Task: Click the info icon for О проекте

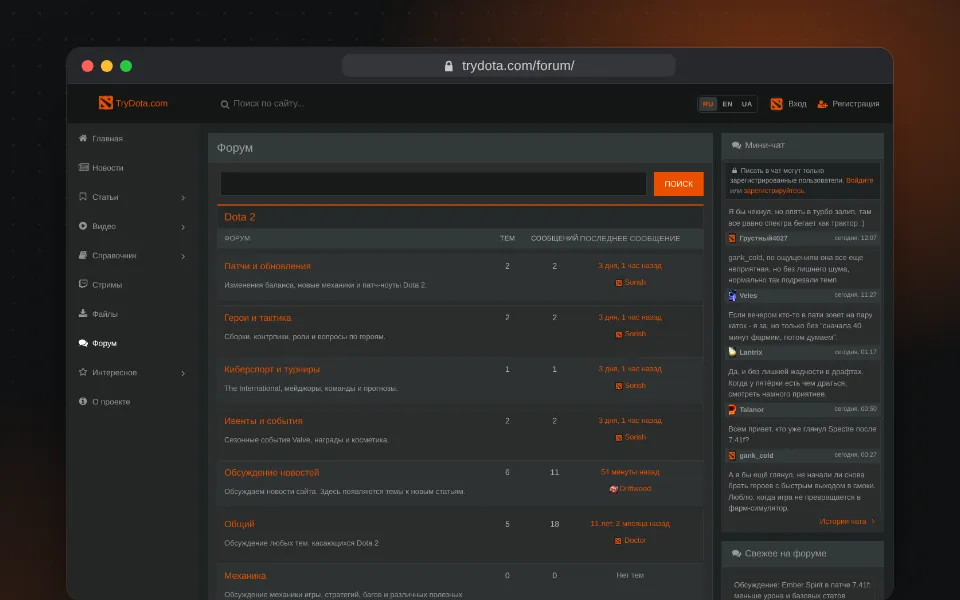Action: point(83,401)
